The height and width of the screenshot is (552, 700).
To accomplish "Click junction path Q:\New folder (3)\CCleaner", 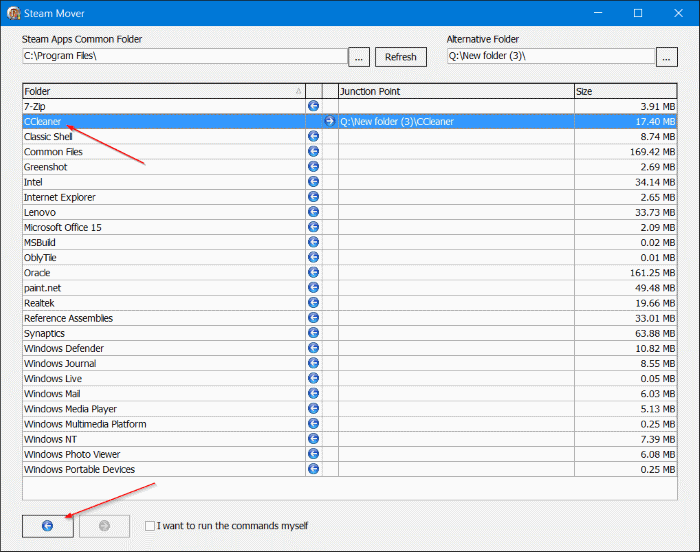I will [x=397, y=121].
